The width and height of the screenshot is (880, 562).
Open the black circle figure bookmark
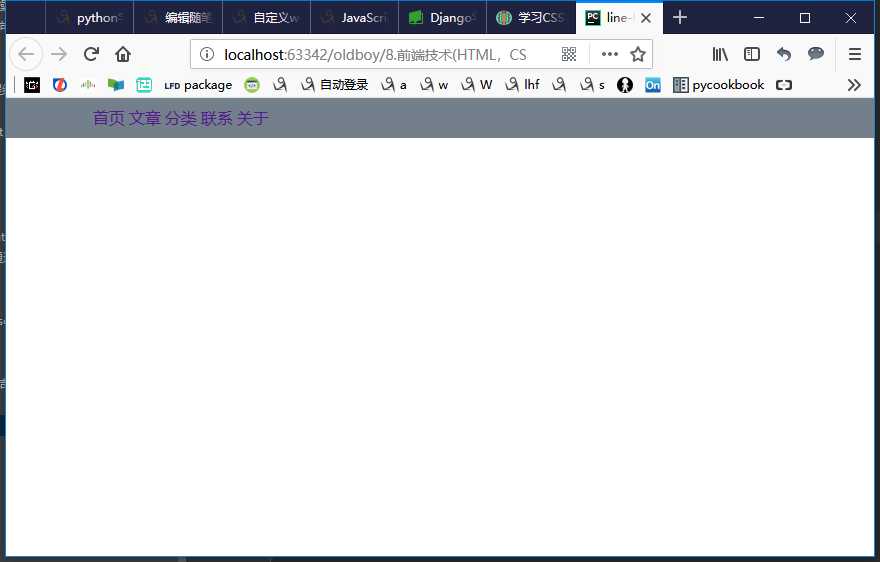pyautogui.click(x=625, y=85)
